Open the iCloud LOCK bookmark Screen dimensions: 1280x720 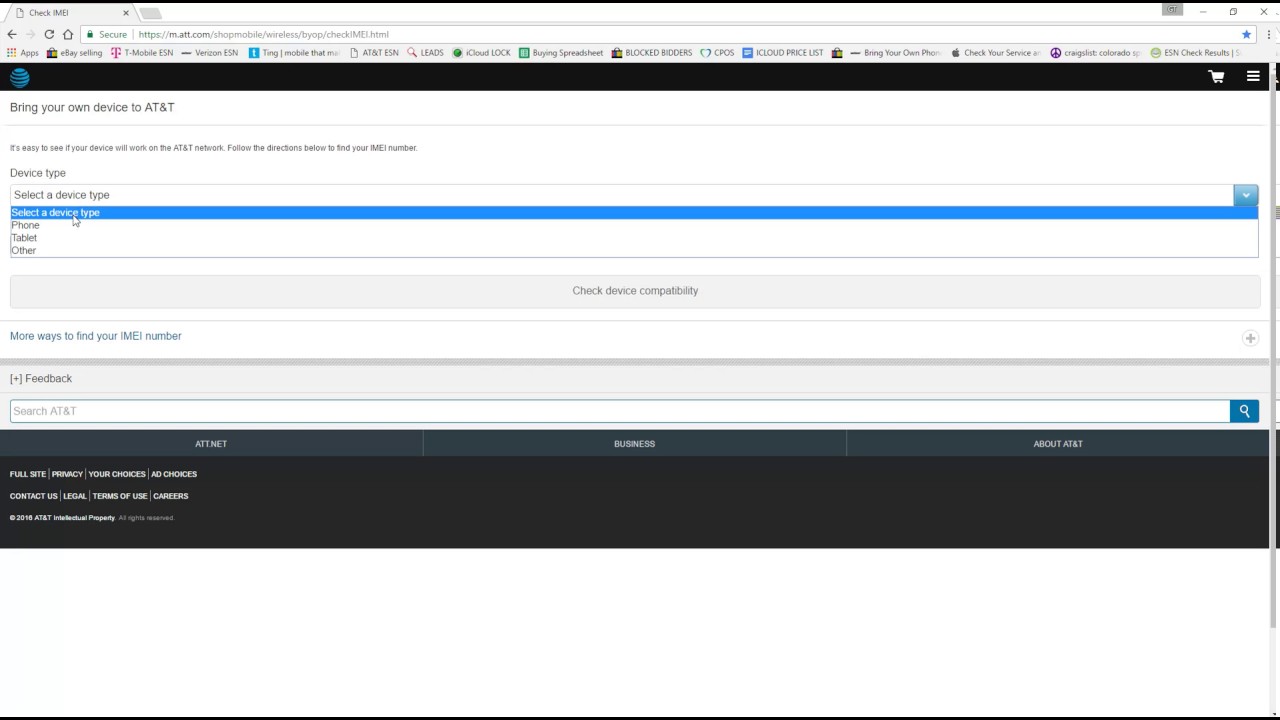(x=482, y=53)
